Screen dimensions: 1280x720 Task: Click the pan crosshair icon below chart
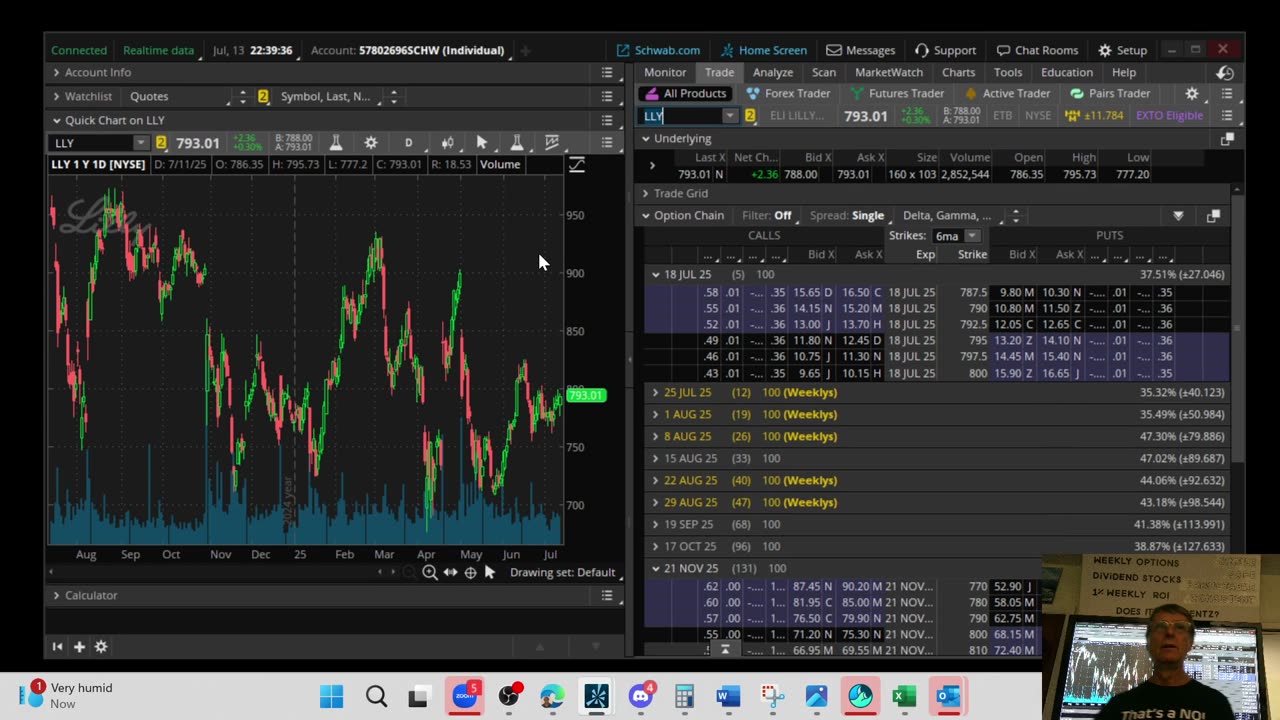click(470, 572)
